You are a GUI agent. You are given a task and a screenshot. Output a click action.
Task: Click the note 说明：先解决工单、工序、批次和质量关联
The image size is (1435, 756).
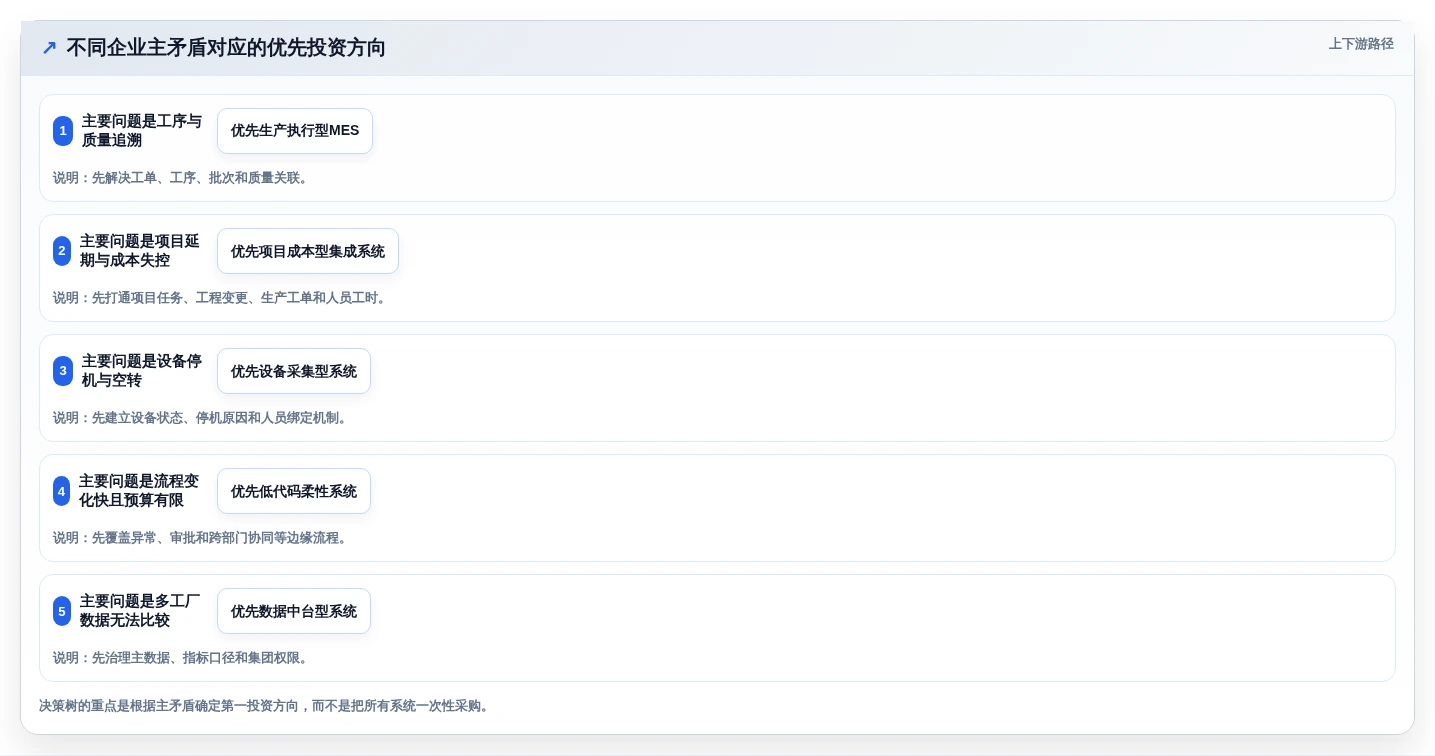click(183, 178)
